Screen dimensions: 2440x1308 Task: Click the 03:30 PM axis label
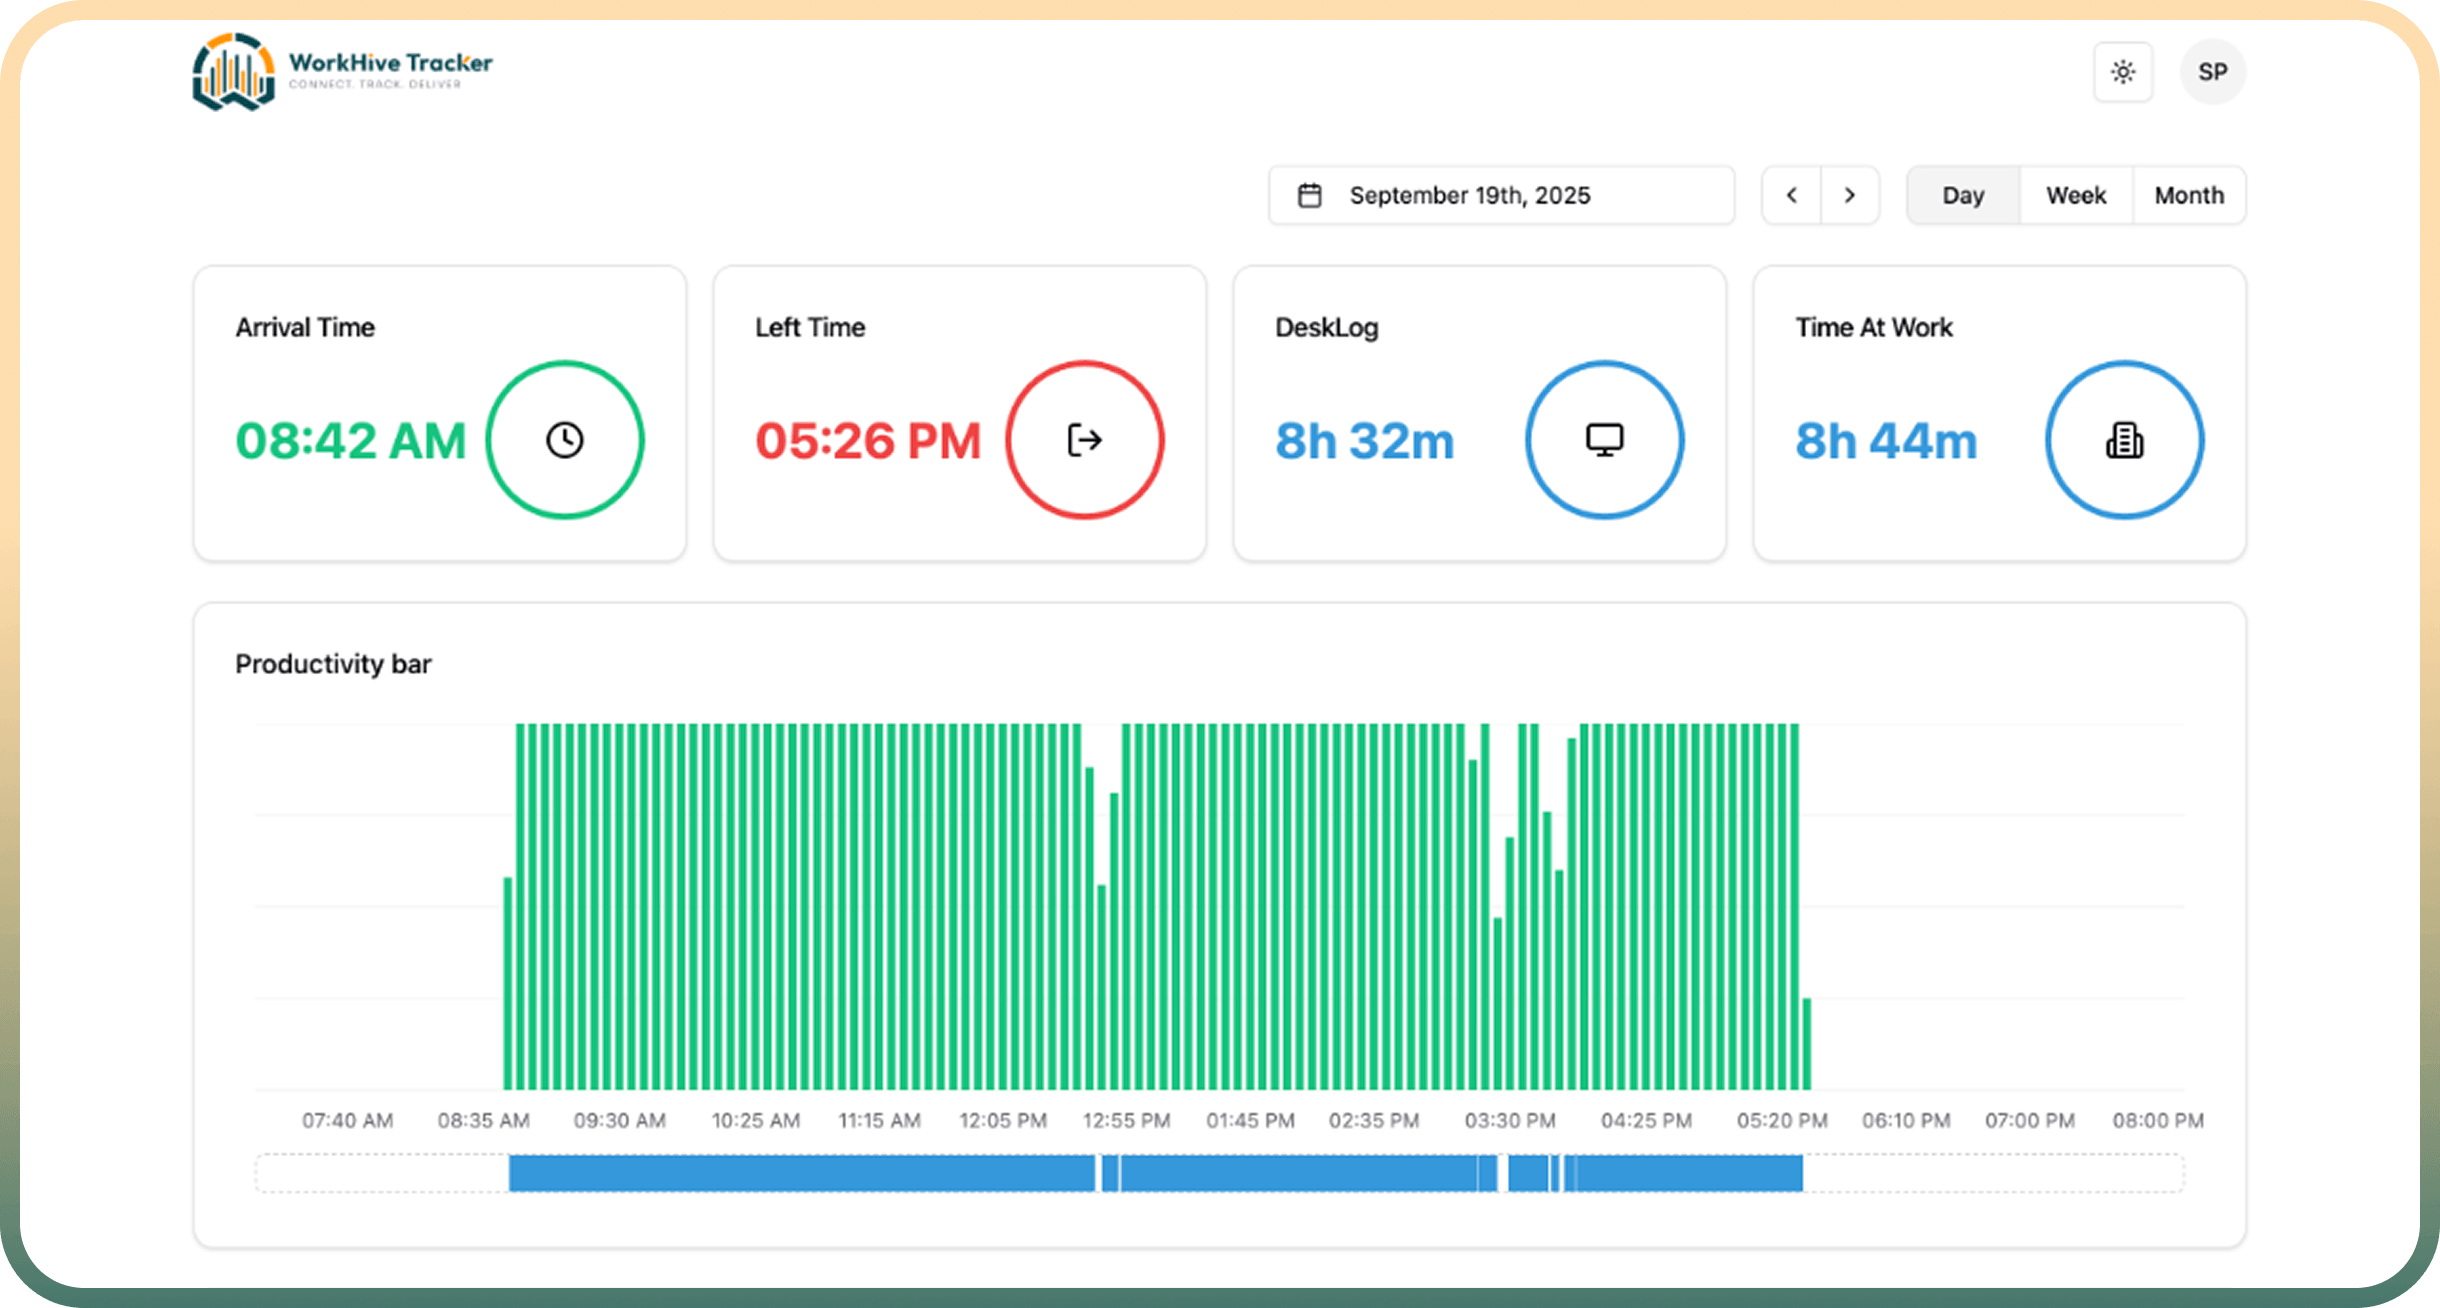coord(1510,1120)
